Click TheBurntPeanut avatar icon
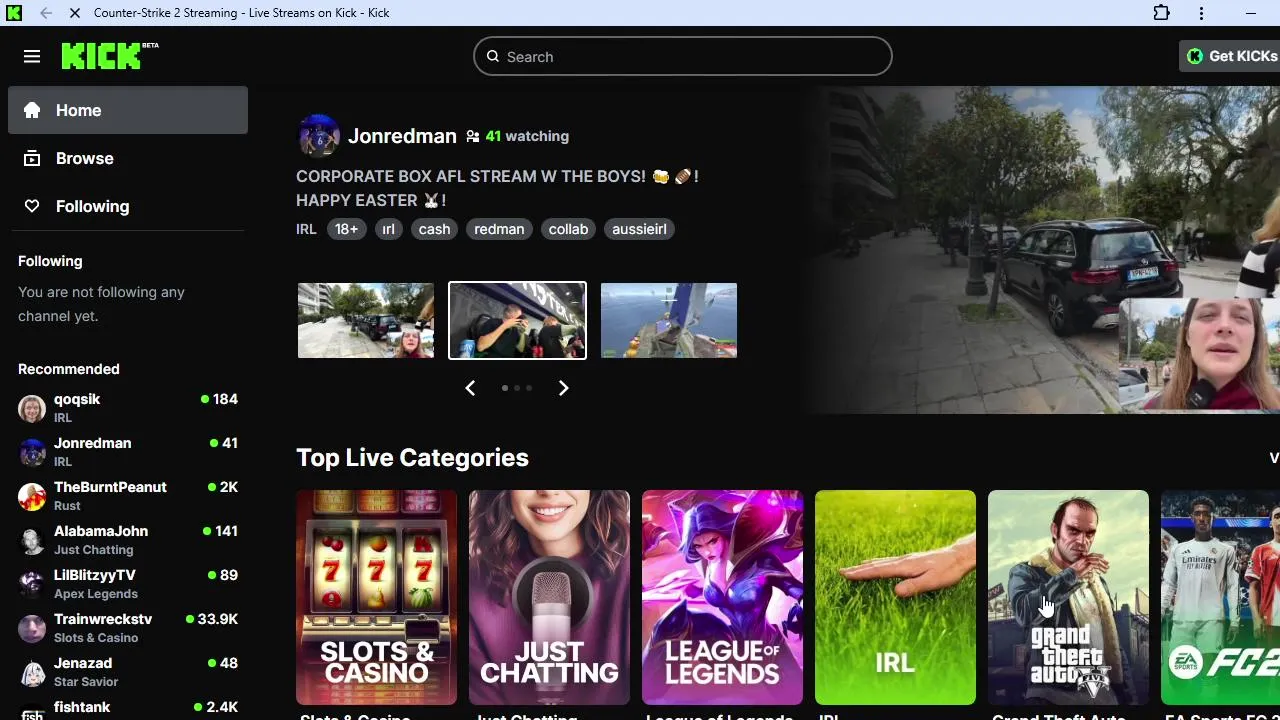Screen dimensions: 1280x720 (32, 496)
